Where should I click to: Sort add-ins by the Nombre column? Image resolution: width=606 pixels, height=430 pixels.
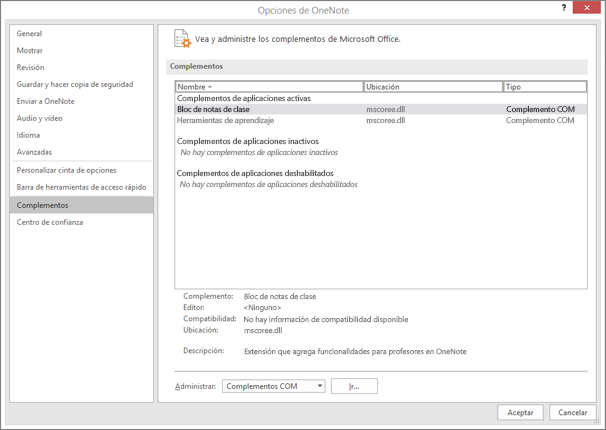(269, 87)
